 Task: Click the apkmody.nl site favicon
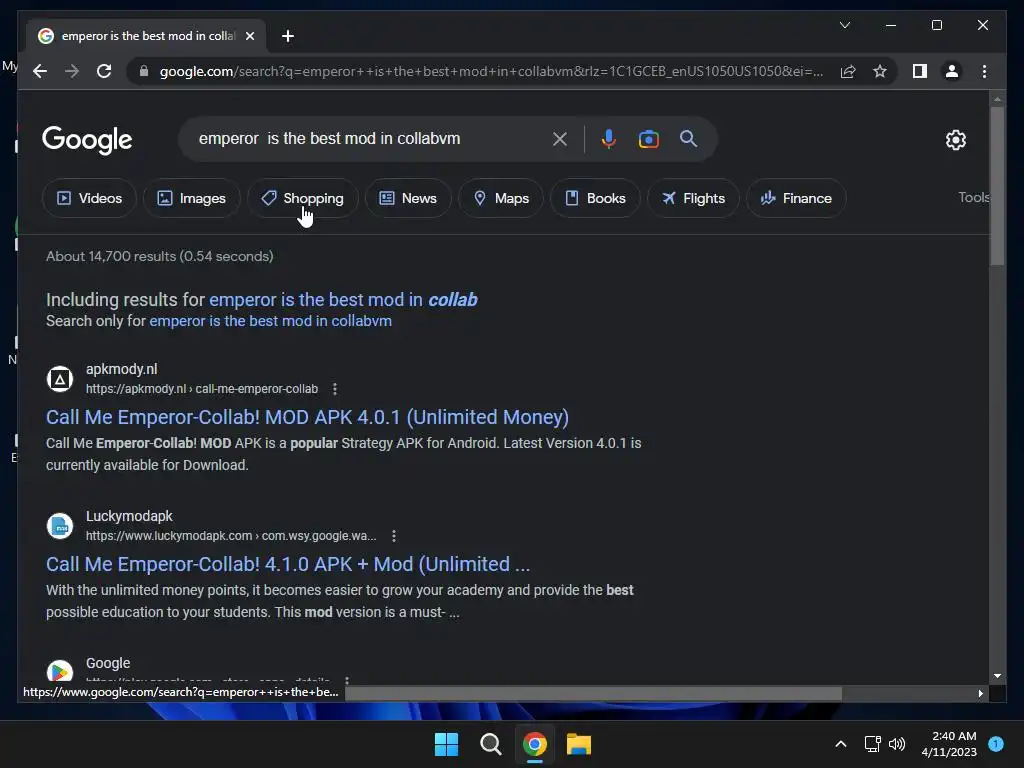pos(60,379)
